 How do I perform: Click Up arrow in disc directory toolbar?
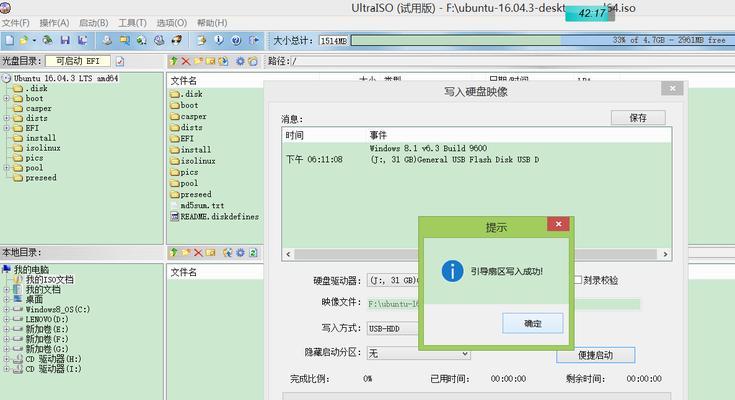tap(174, 61)
